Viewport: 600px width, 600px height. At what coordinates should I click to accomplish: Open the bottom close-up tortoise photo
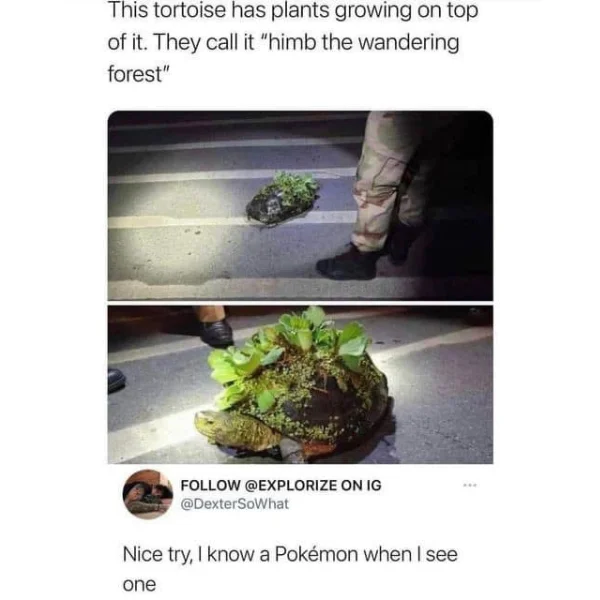[300, 385]
